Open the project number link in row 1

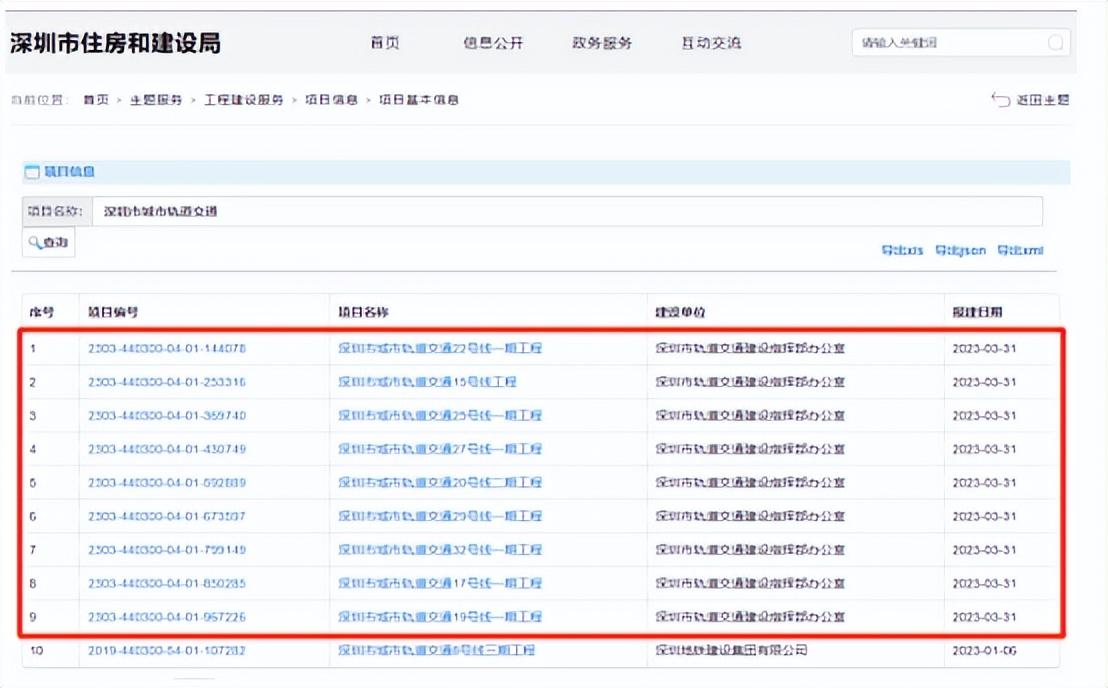167,348
